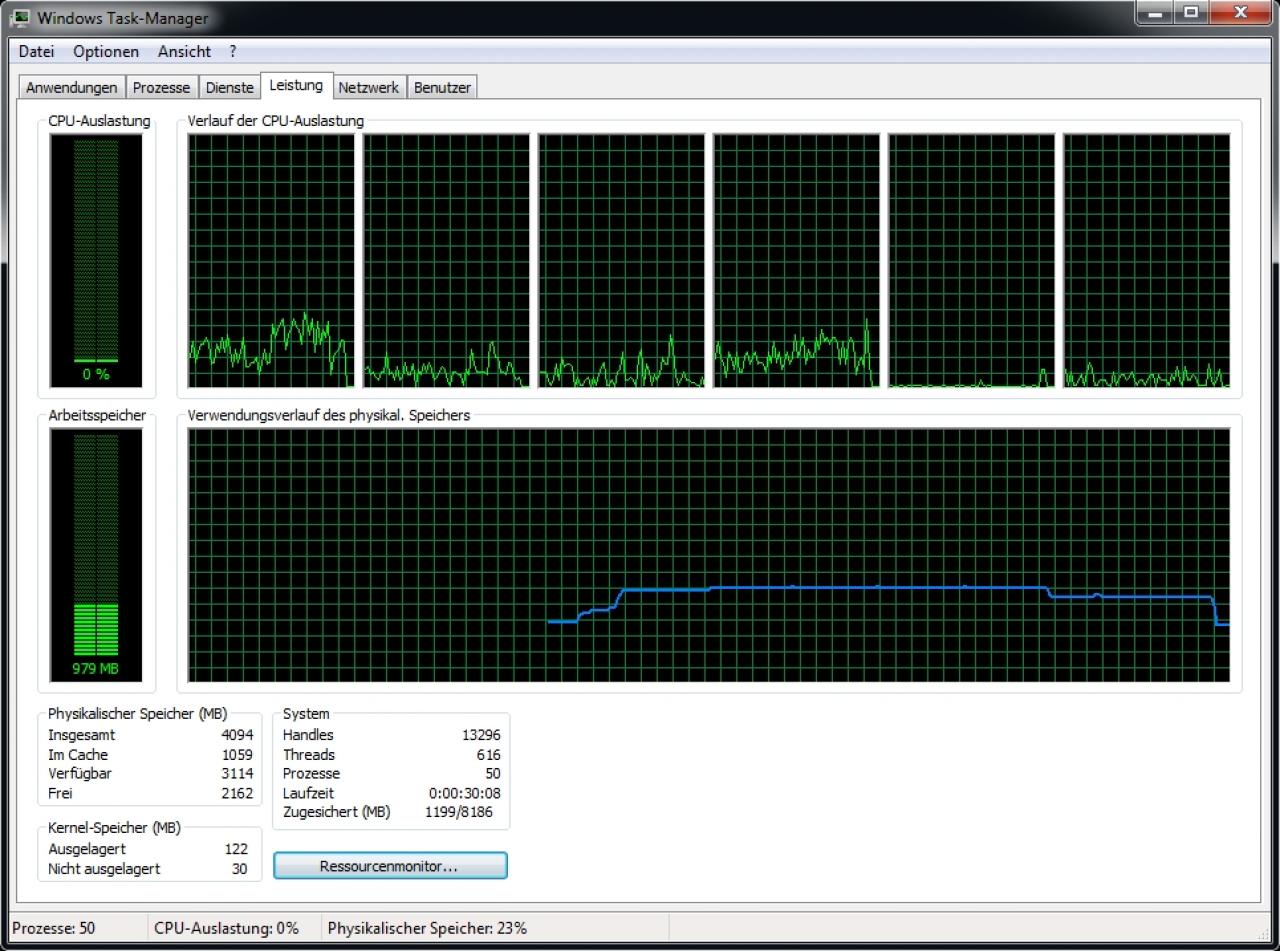Click the fifth CPU core history graph
Image resolution: width=1280 pixels, height=951 pixels.
click(x=971, y=260)
